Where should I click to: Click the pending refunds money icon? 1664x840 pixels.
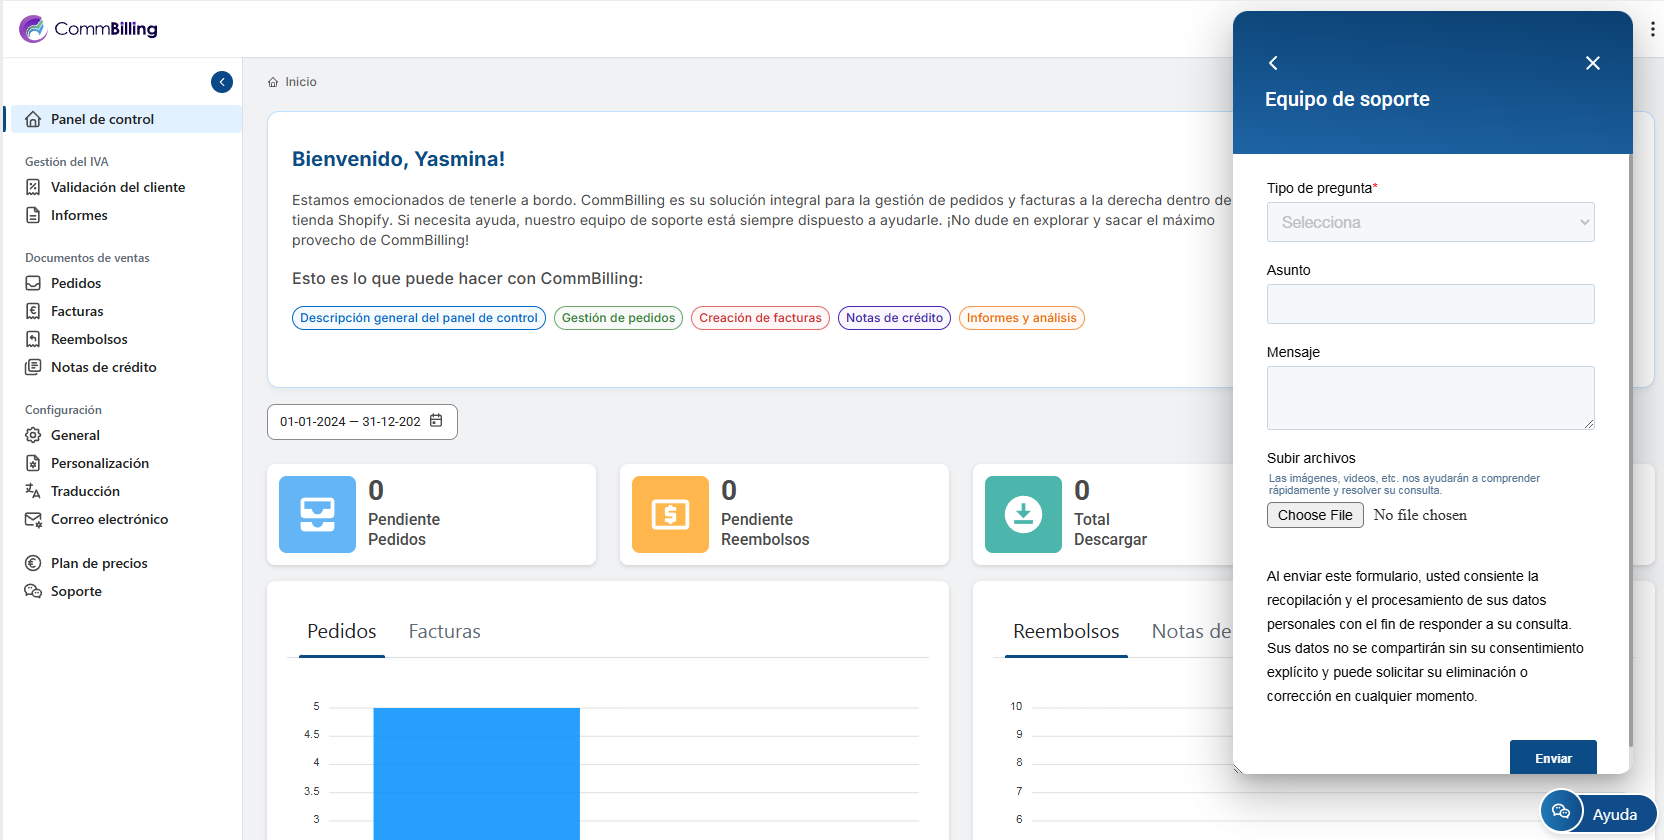tap(670, 514)
